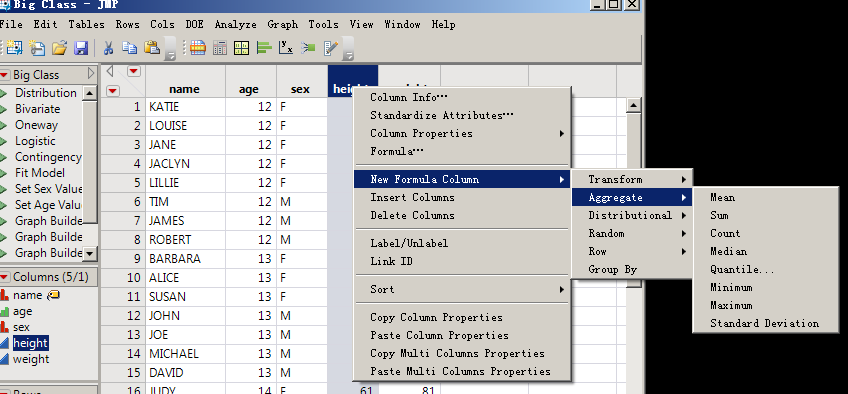Viewport: 848px width, 394px height.
Task: Pick Quantile... from Aggregate submenu
Action: [x=765, y=270]
